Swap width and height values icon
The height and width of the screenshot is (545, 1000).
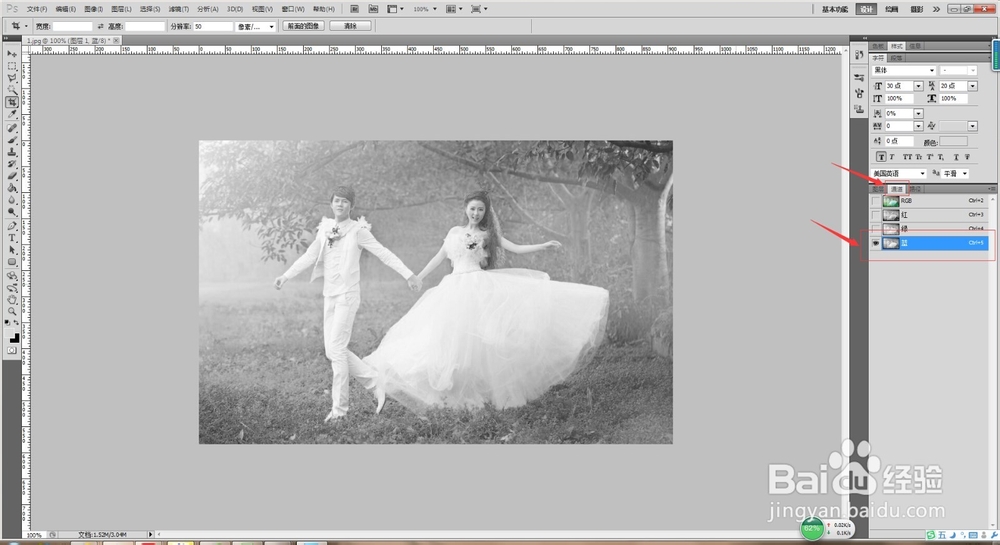click(100, 26)
